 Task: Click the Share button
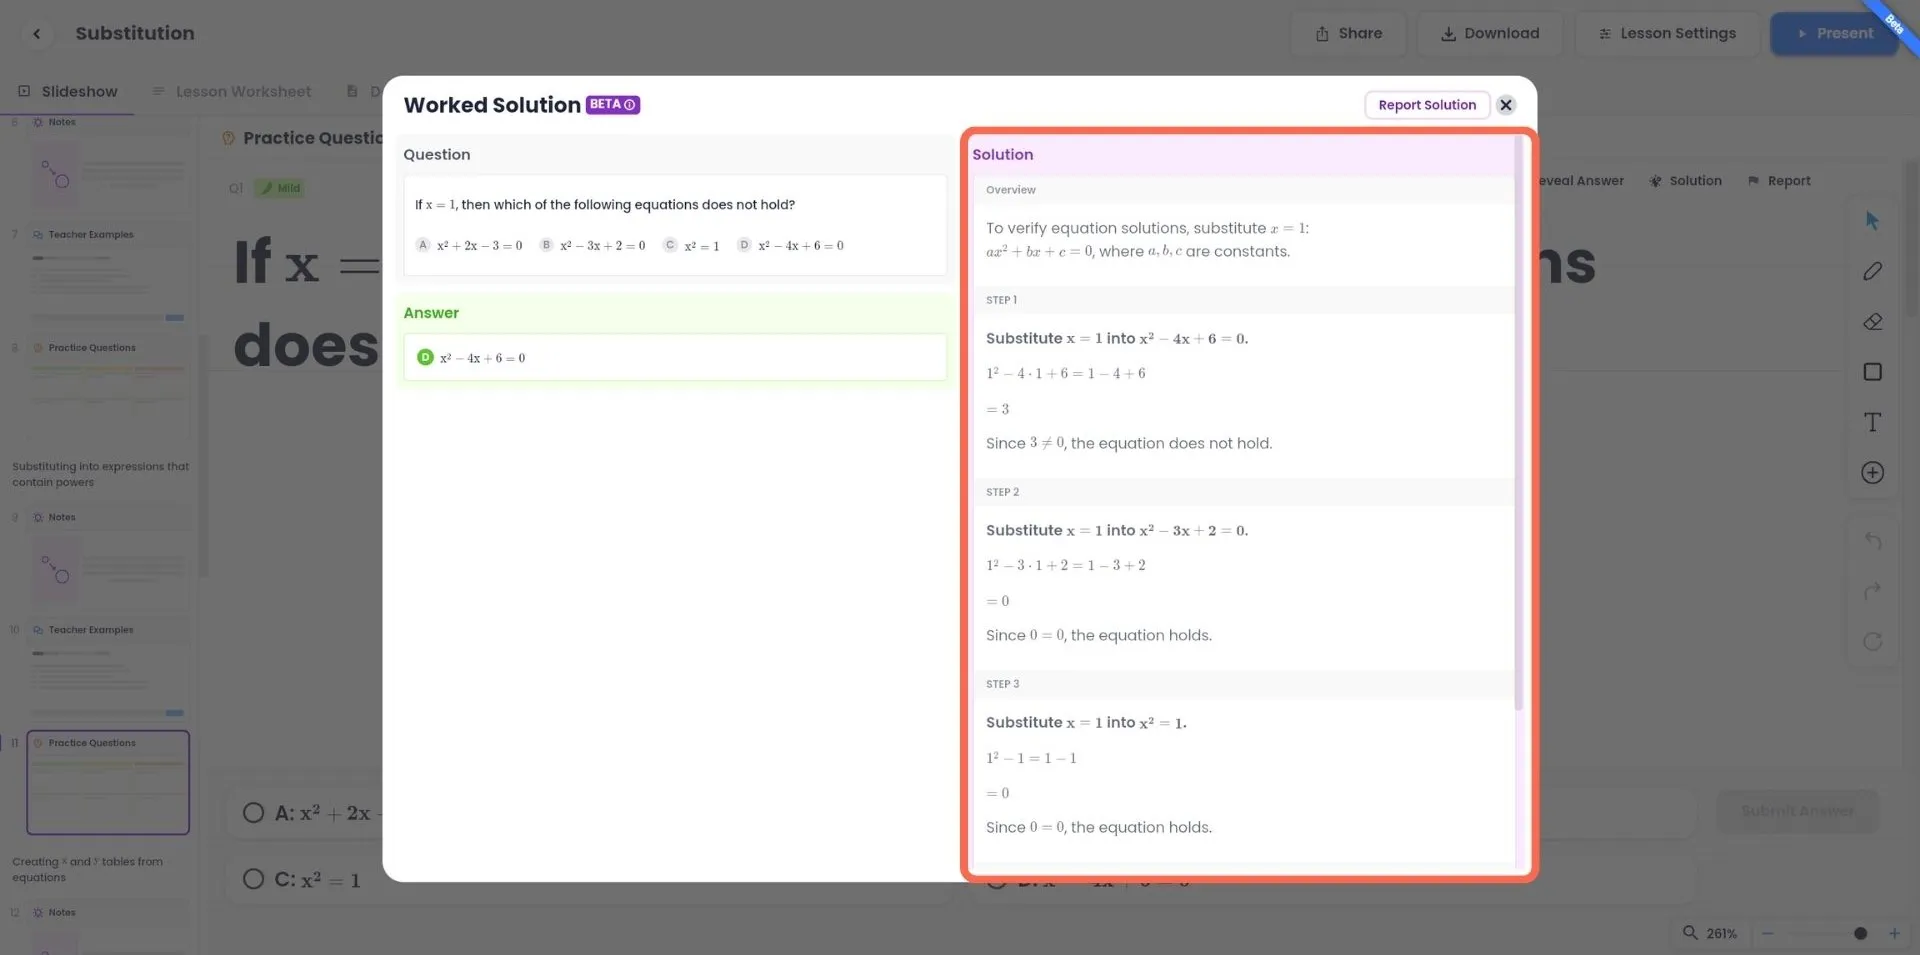point(1348,33)
